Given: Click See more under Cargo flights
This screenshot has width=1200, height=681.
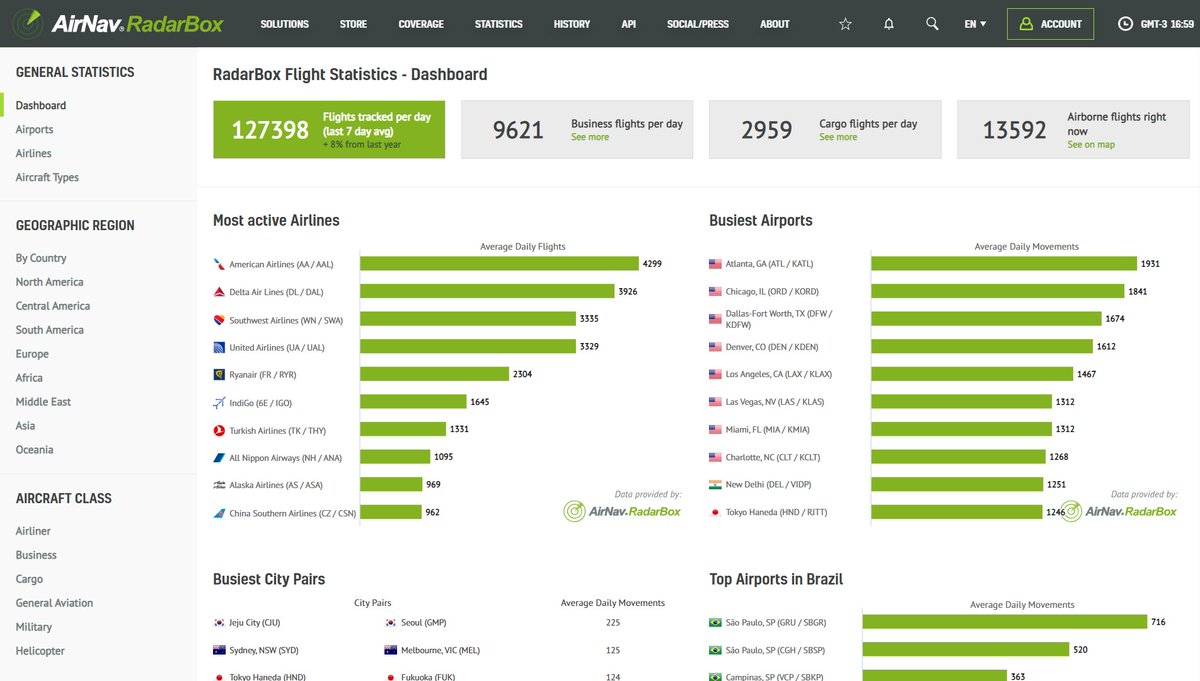Looking at the screenshot, I should coord(838,137).
